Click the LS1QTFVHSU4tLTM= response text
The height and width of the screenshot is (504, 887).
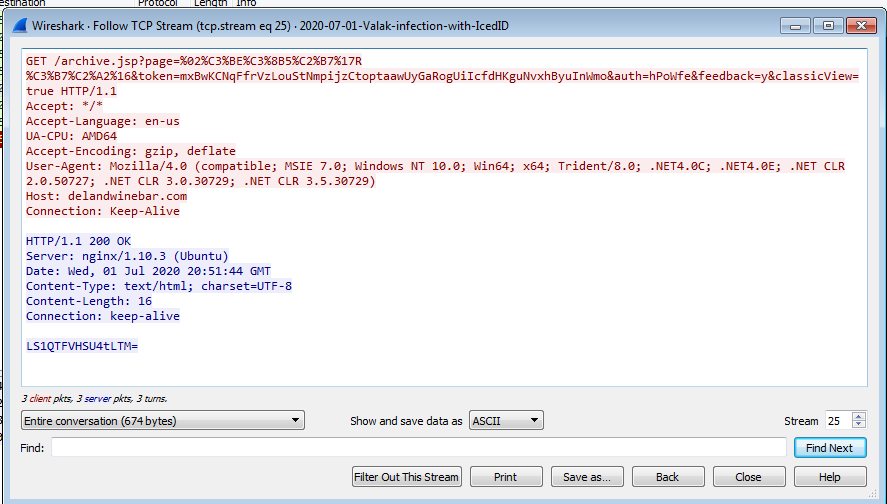pyautogui.click(x=81, y=346)
